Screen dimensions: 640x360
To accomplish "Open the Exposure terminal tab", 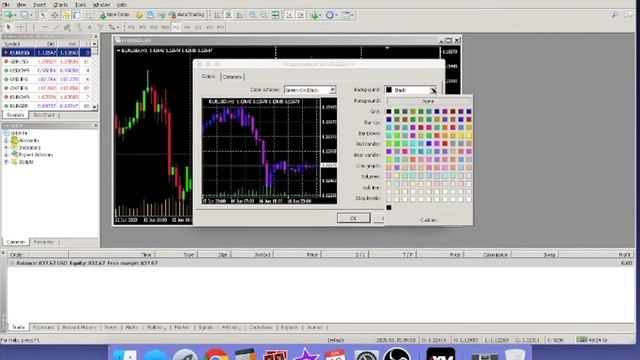I will (43, 327).
